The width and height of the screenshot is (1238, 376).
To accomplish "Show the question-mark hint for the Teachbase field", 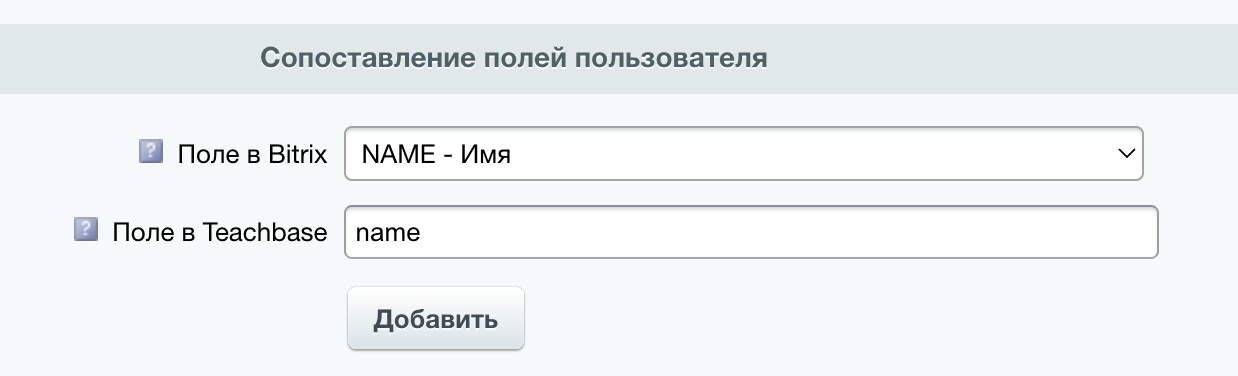I will coord(86,230).
